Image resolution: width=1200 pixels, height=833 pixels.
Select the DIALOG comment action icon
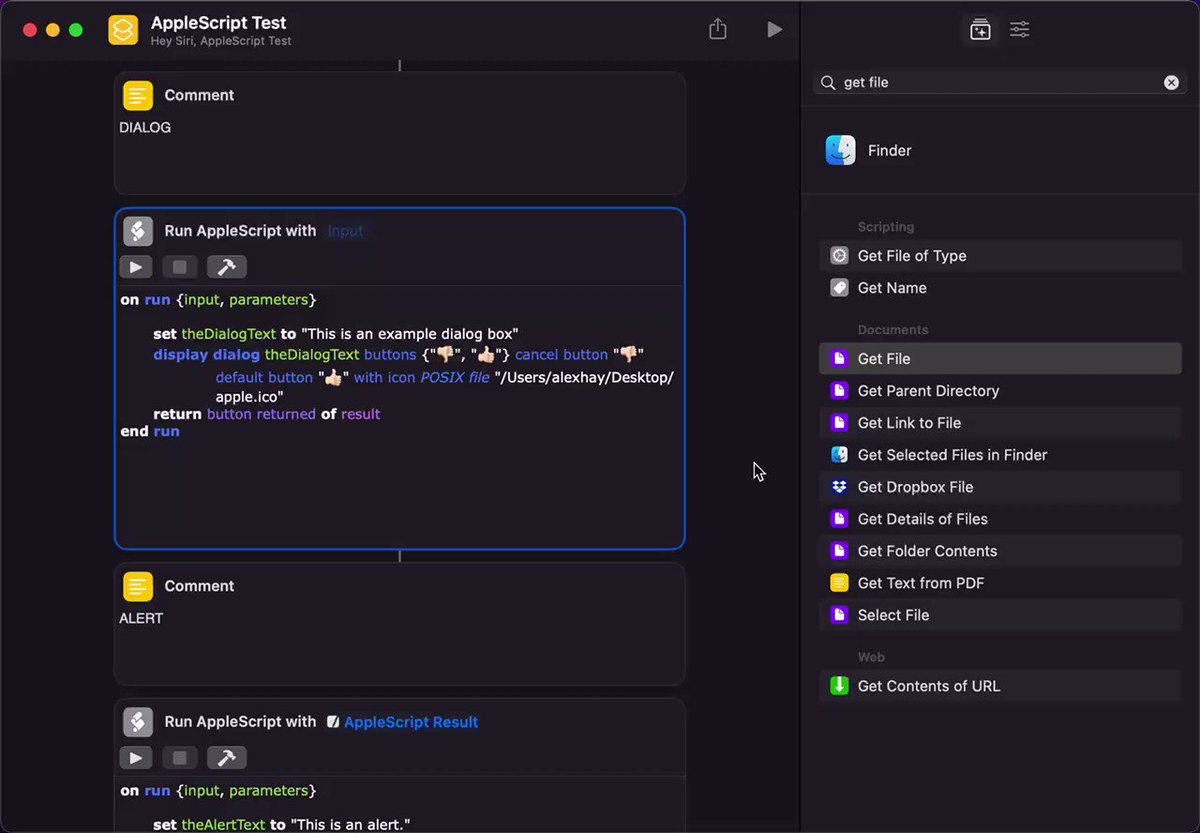click(138, 95)
